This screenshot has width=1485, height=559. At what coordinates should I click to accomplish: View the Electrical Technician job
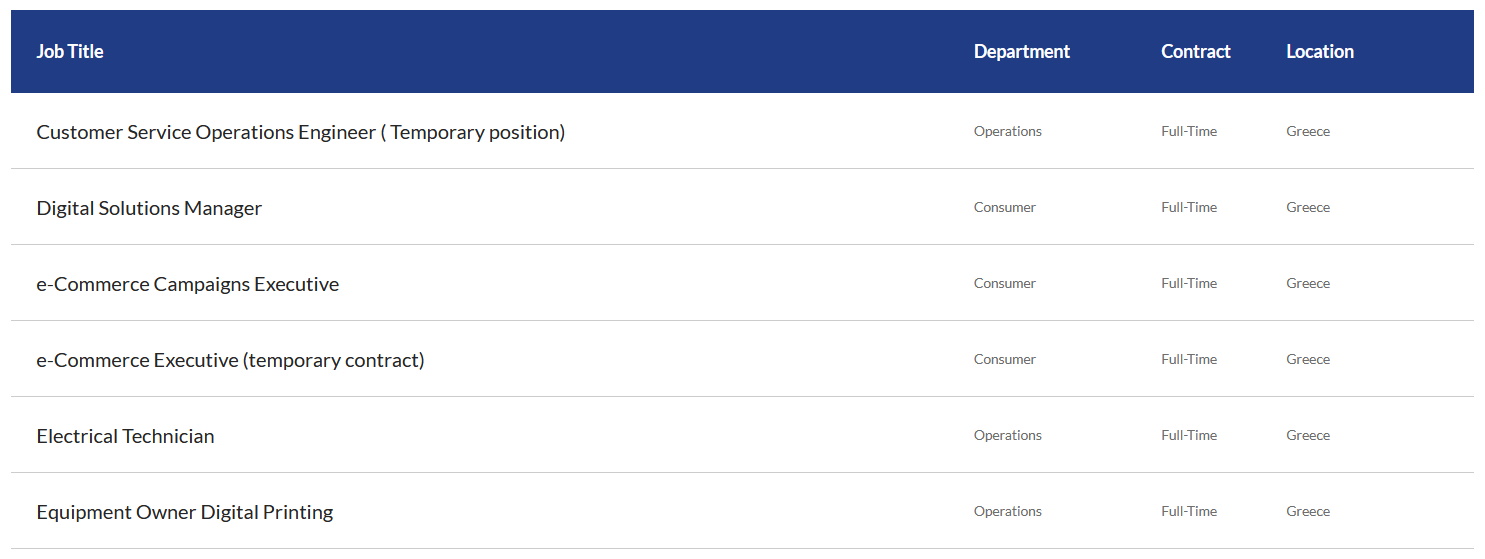pyautogui.click(x=125, y=436)
